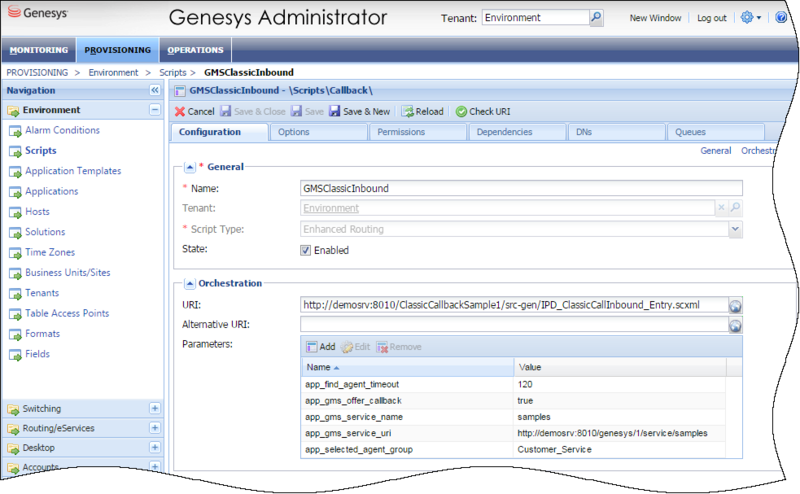Collapse the Navigation panel with double-arrow

pos(155,90)
